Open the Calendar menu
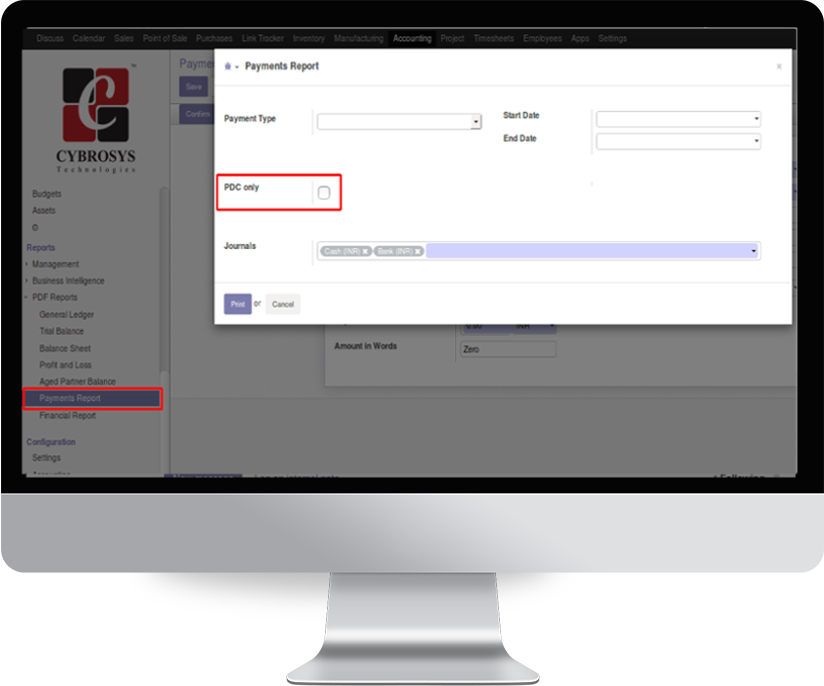 click(89, 38)
